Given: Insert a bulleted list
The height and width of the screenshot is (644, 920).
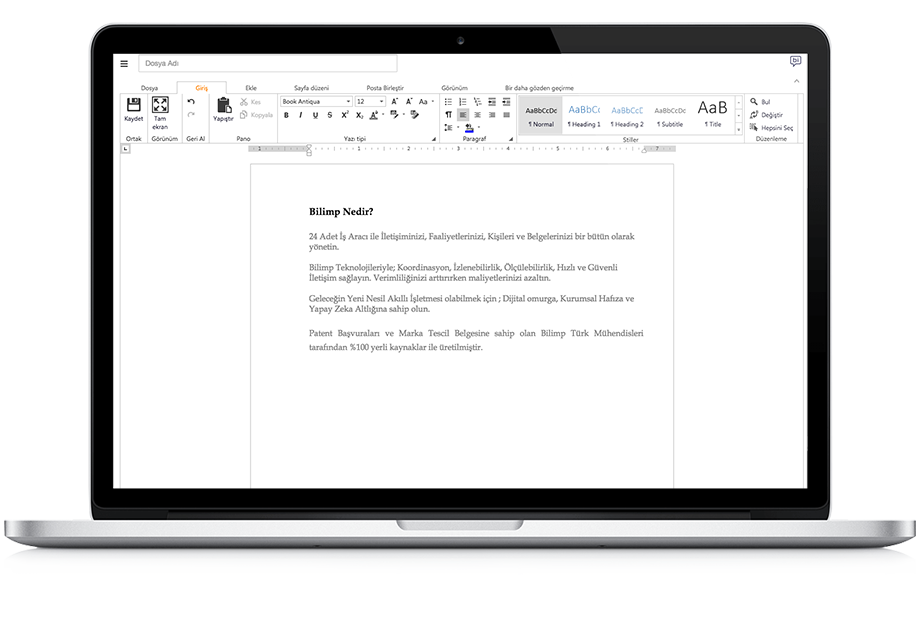Looking at the screenshot, I should [448, 102].
